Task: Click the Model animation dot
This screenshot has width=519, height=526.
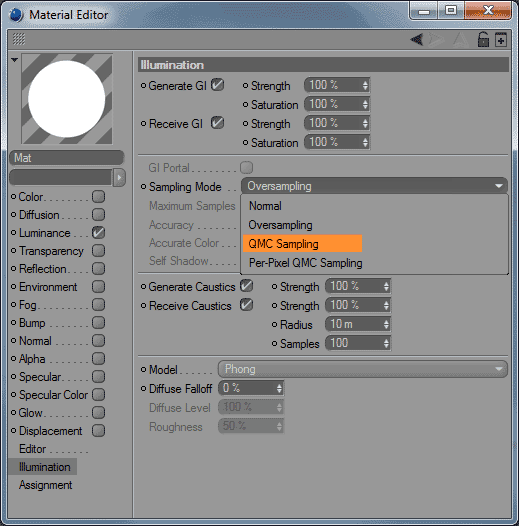Action: pos(143,370)
